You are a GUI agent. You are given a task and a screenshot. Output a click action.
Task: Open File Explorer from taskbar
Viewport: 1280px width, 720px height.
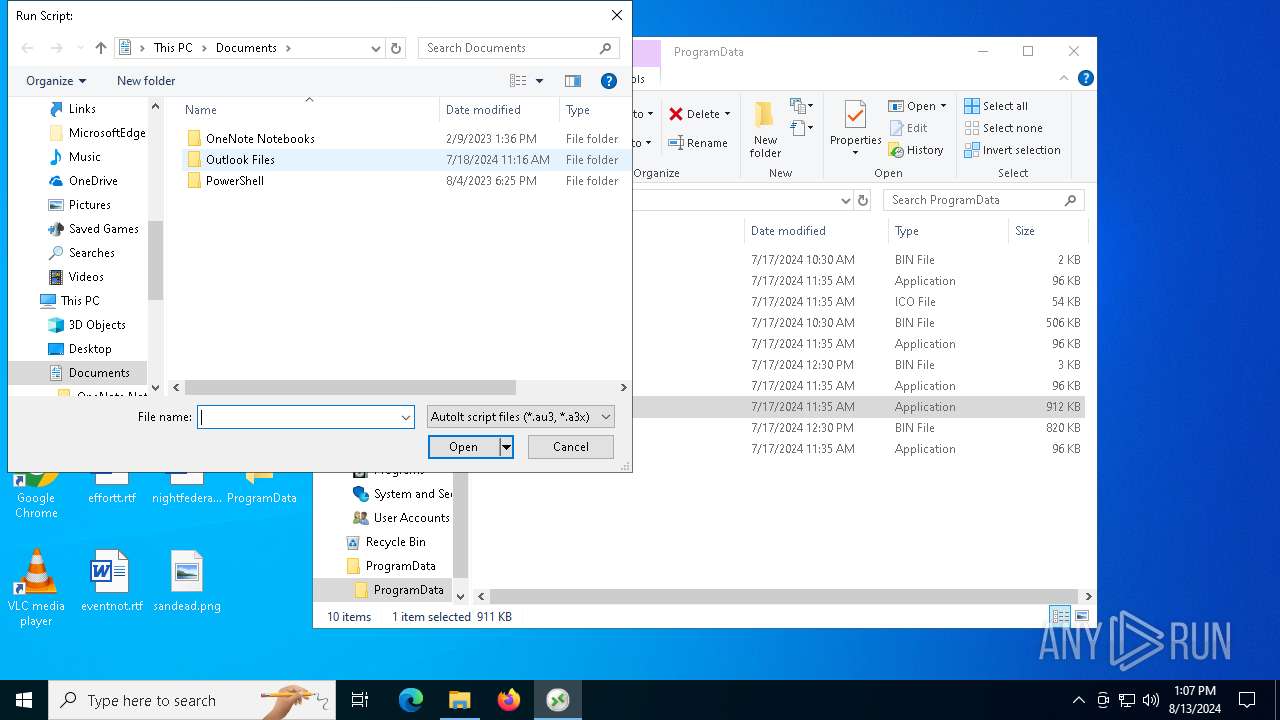460,700
